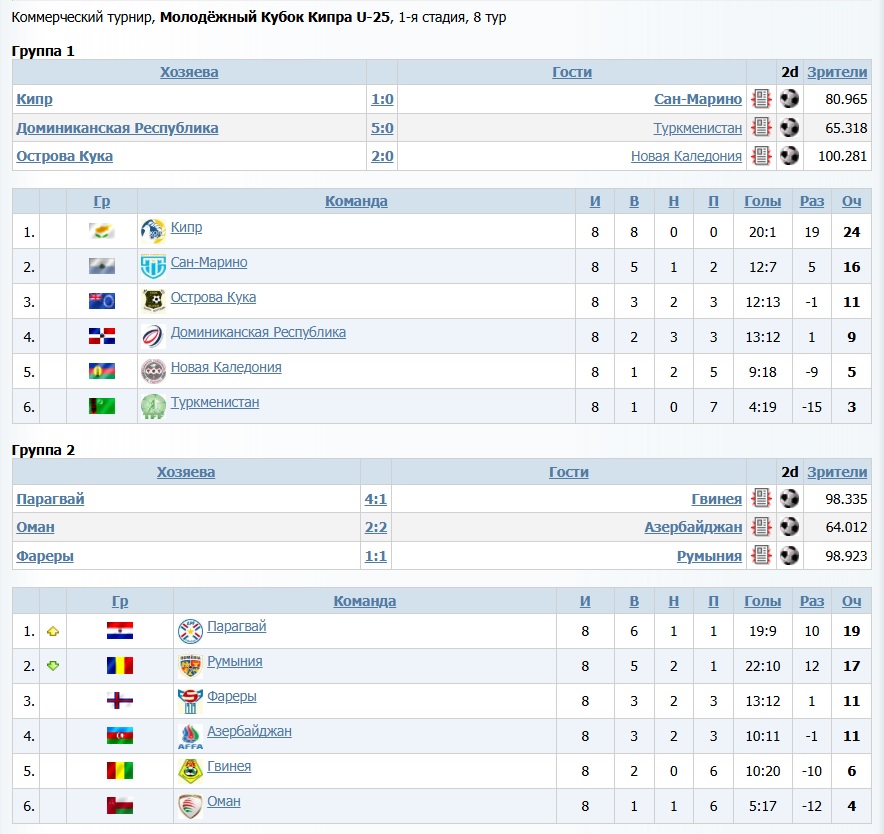Open the 1:0 score link for Cyprus match
Screen dimensions: 884x834
pos(382,99)
